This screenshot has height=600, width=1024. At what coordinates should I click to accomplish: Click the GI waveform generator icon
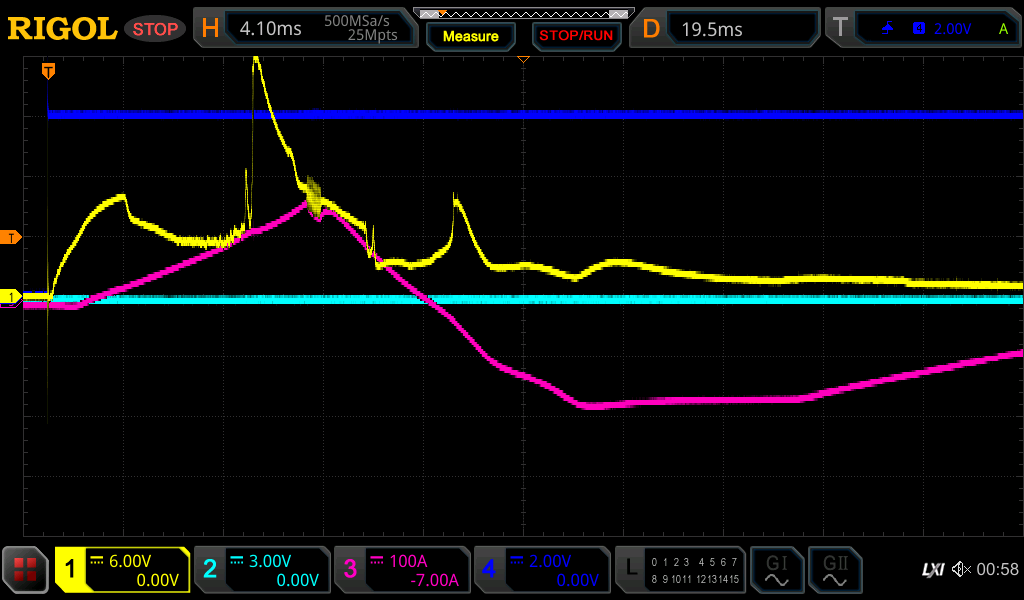point(776,570)
